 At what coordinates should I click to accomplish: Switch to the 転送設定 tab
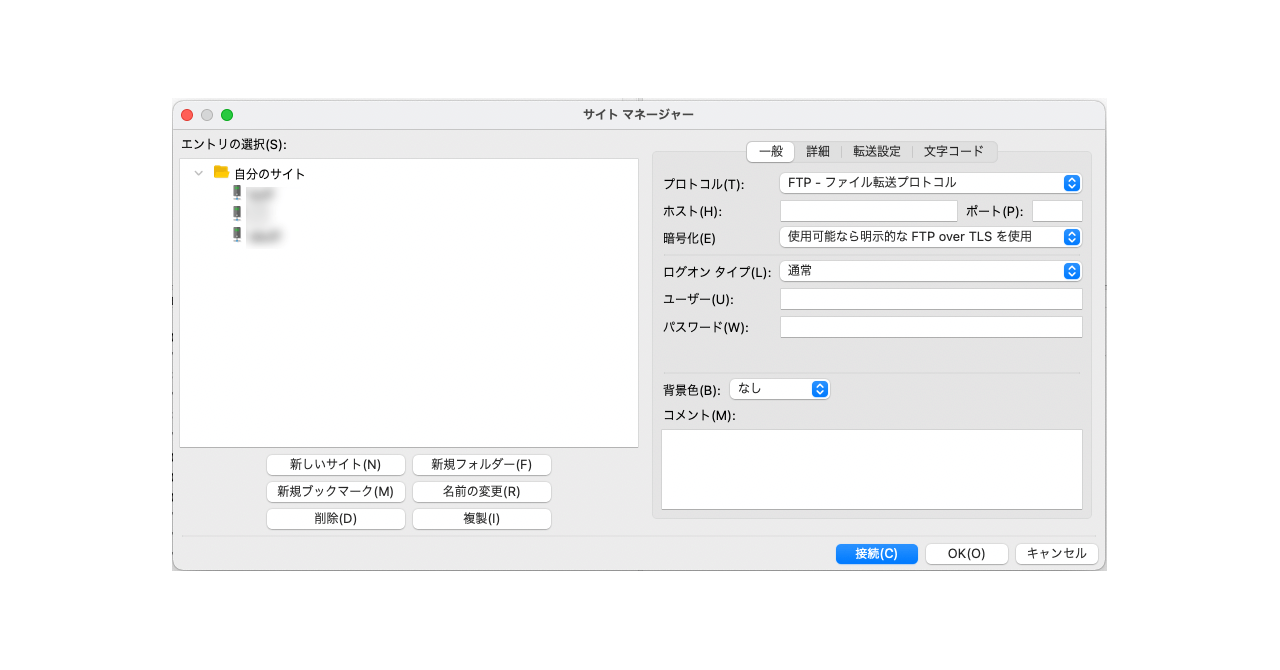point(876,152)
